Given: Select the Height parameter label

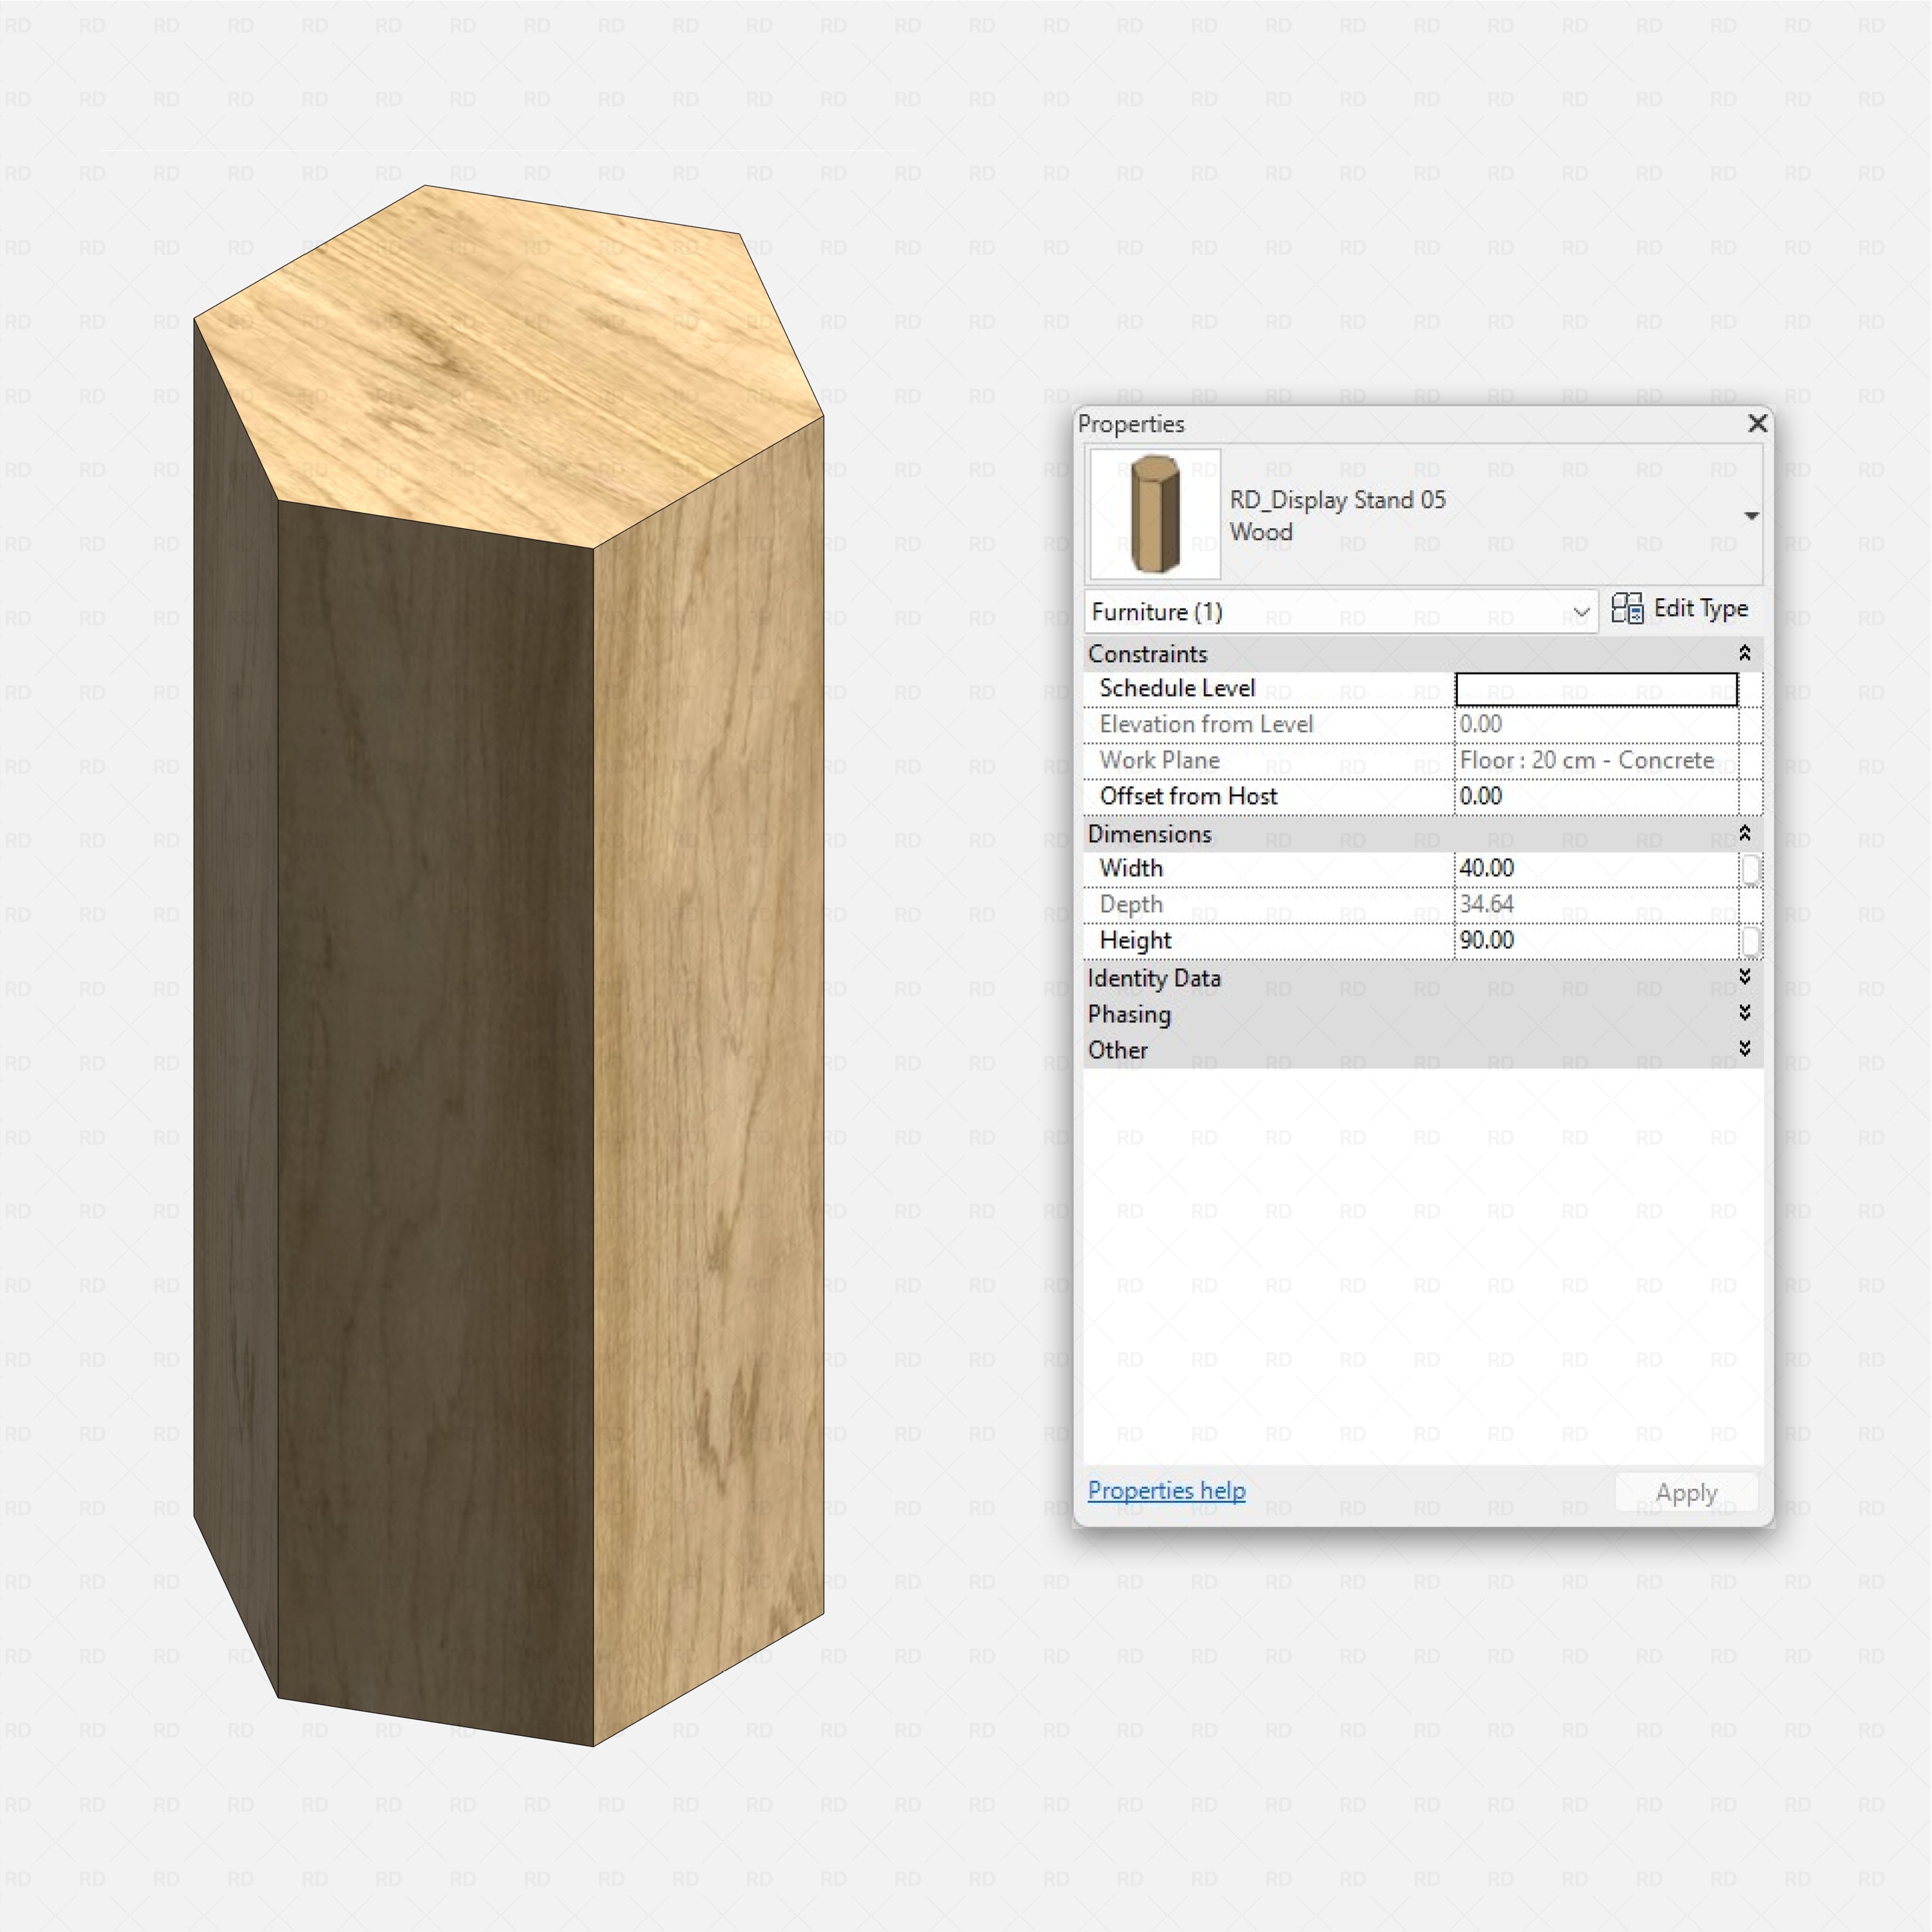Looking at the screenshot, I should [x=1135, y=940].
